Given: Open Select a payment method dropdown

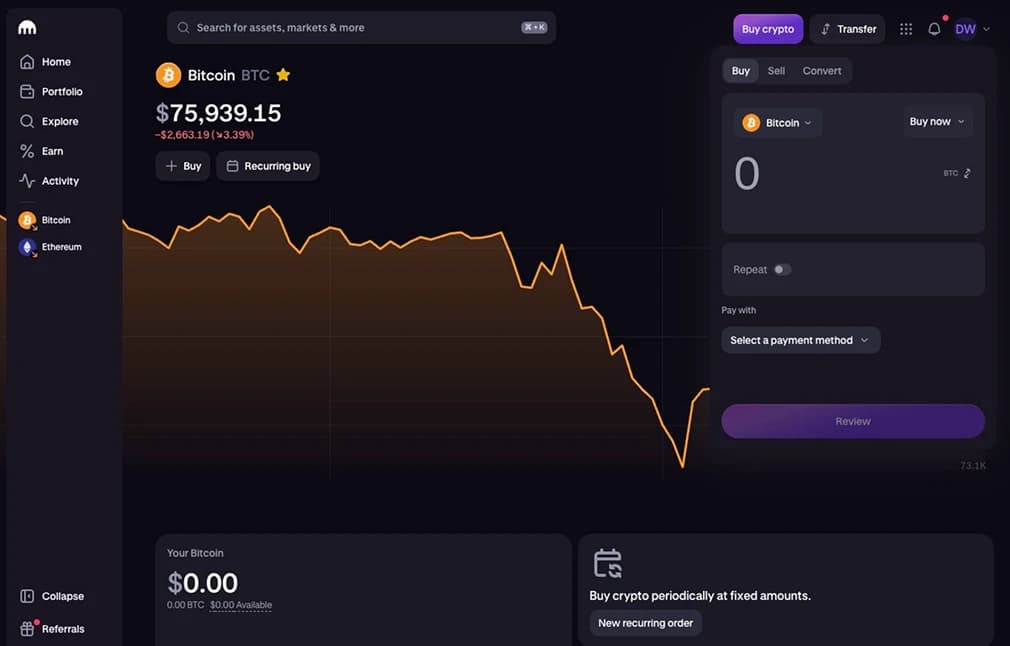Looking at the screenshot, I should point(800,340).
